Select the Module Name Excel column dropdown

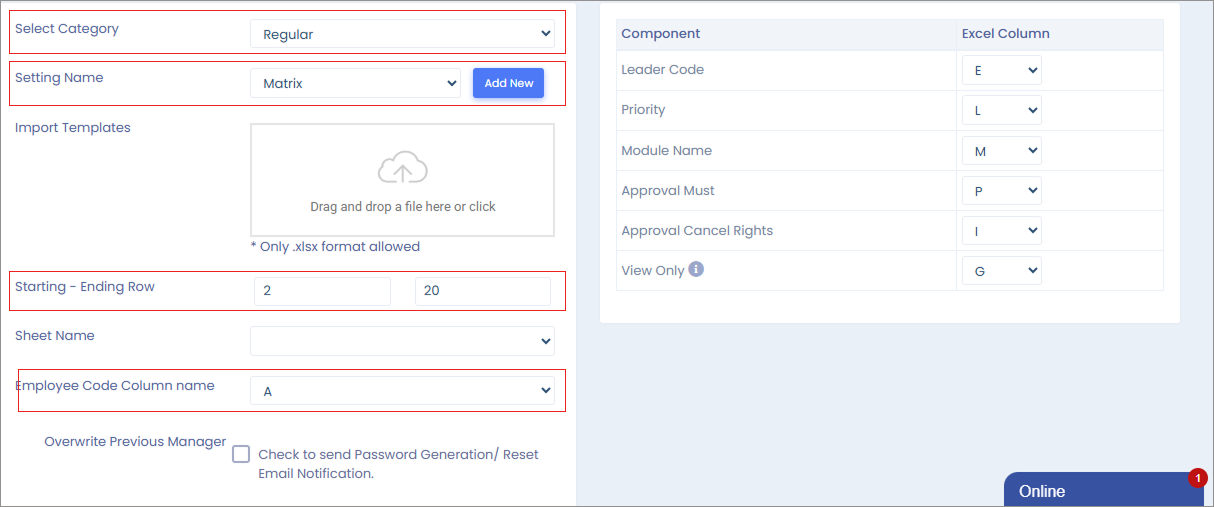(x=1001, y=151)
